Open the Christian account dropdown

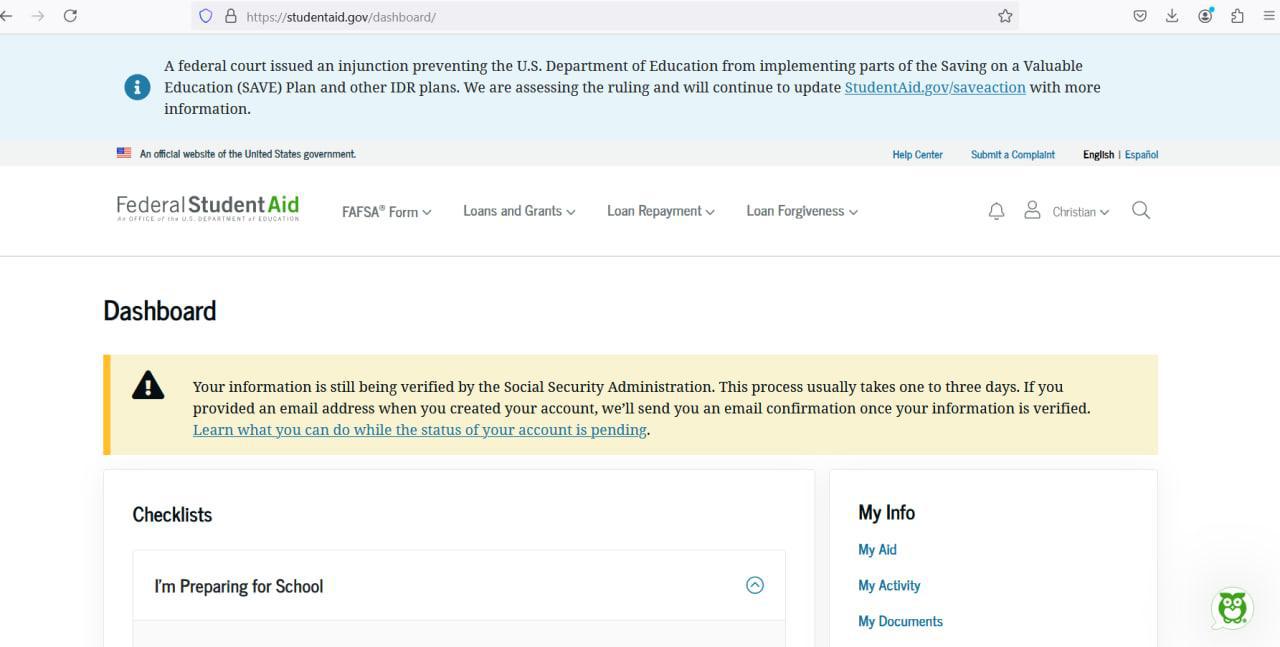tap(1080, 212)
